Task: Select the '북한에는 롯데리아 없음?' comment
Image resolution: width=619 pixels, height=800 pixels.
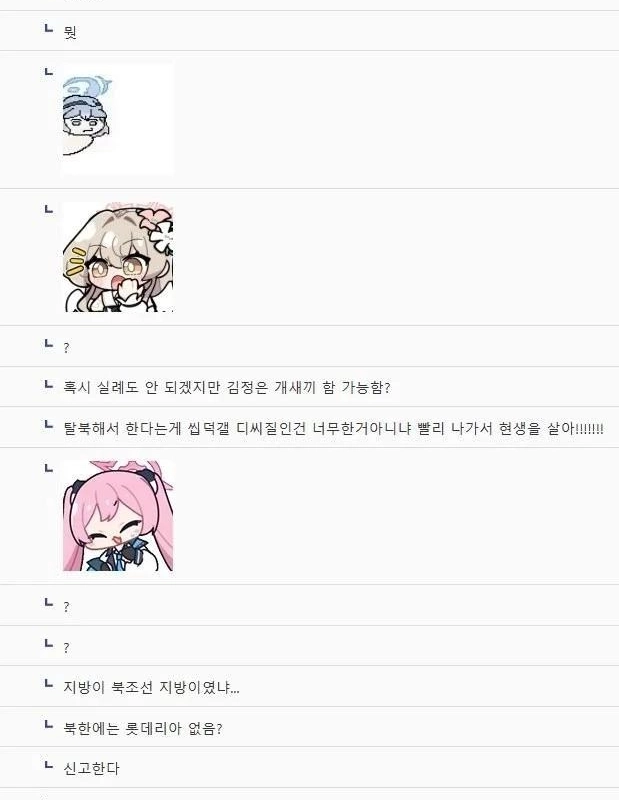Action: 143,728
